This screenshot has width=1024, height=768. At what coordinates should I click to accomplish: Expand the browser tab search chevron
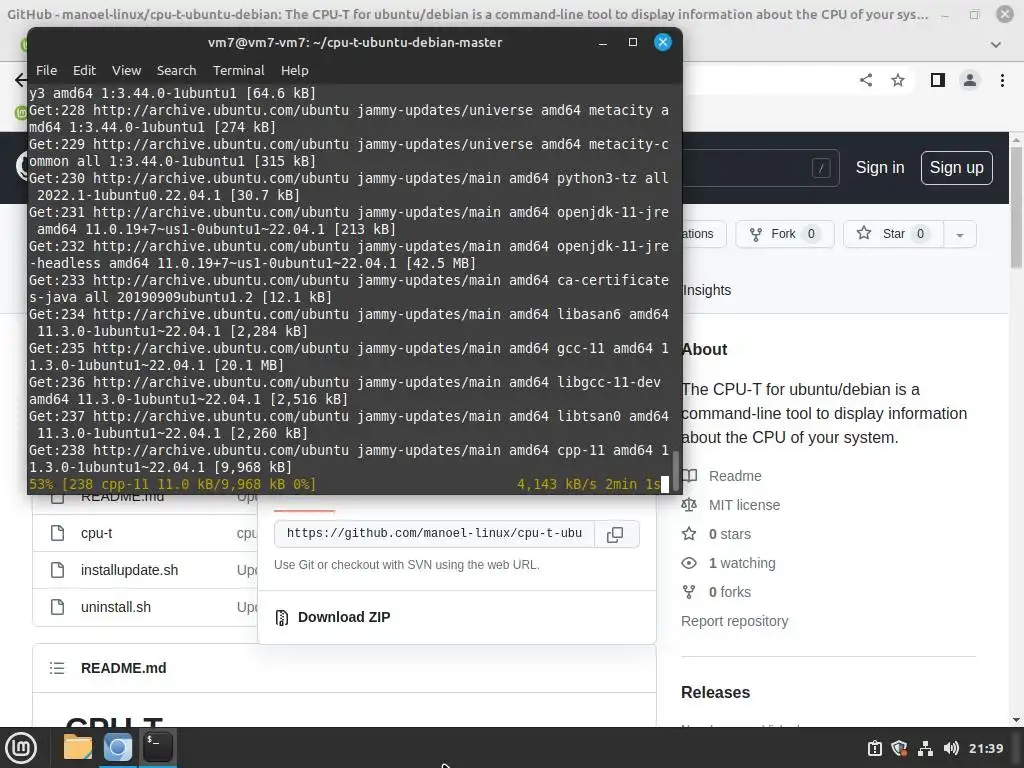996,44
